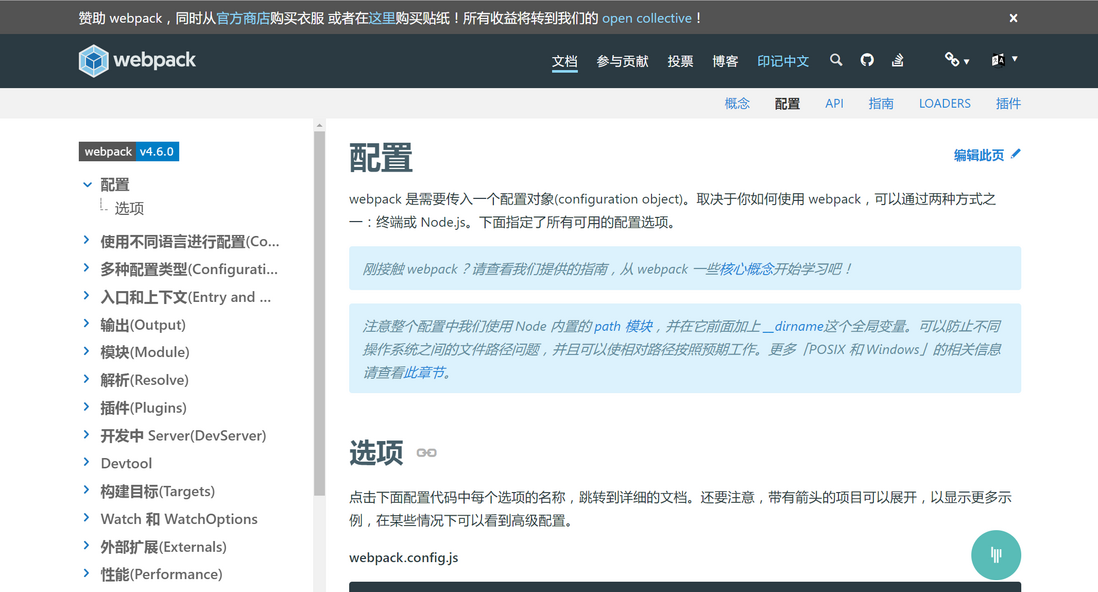Click the anchor icon beside 选项 heading

pyautogui.click(x=425, y=452)
